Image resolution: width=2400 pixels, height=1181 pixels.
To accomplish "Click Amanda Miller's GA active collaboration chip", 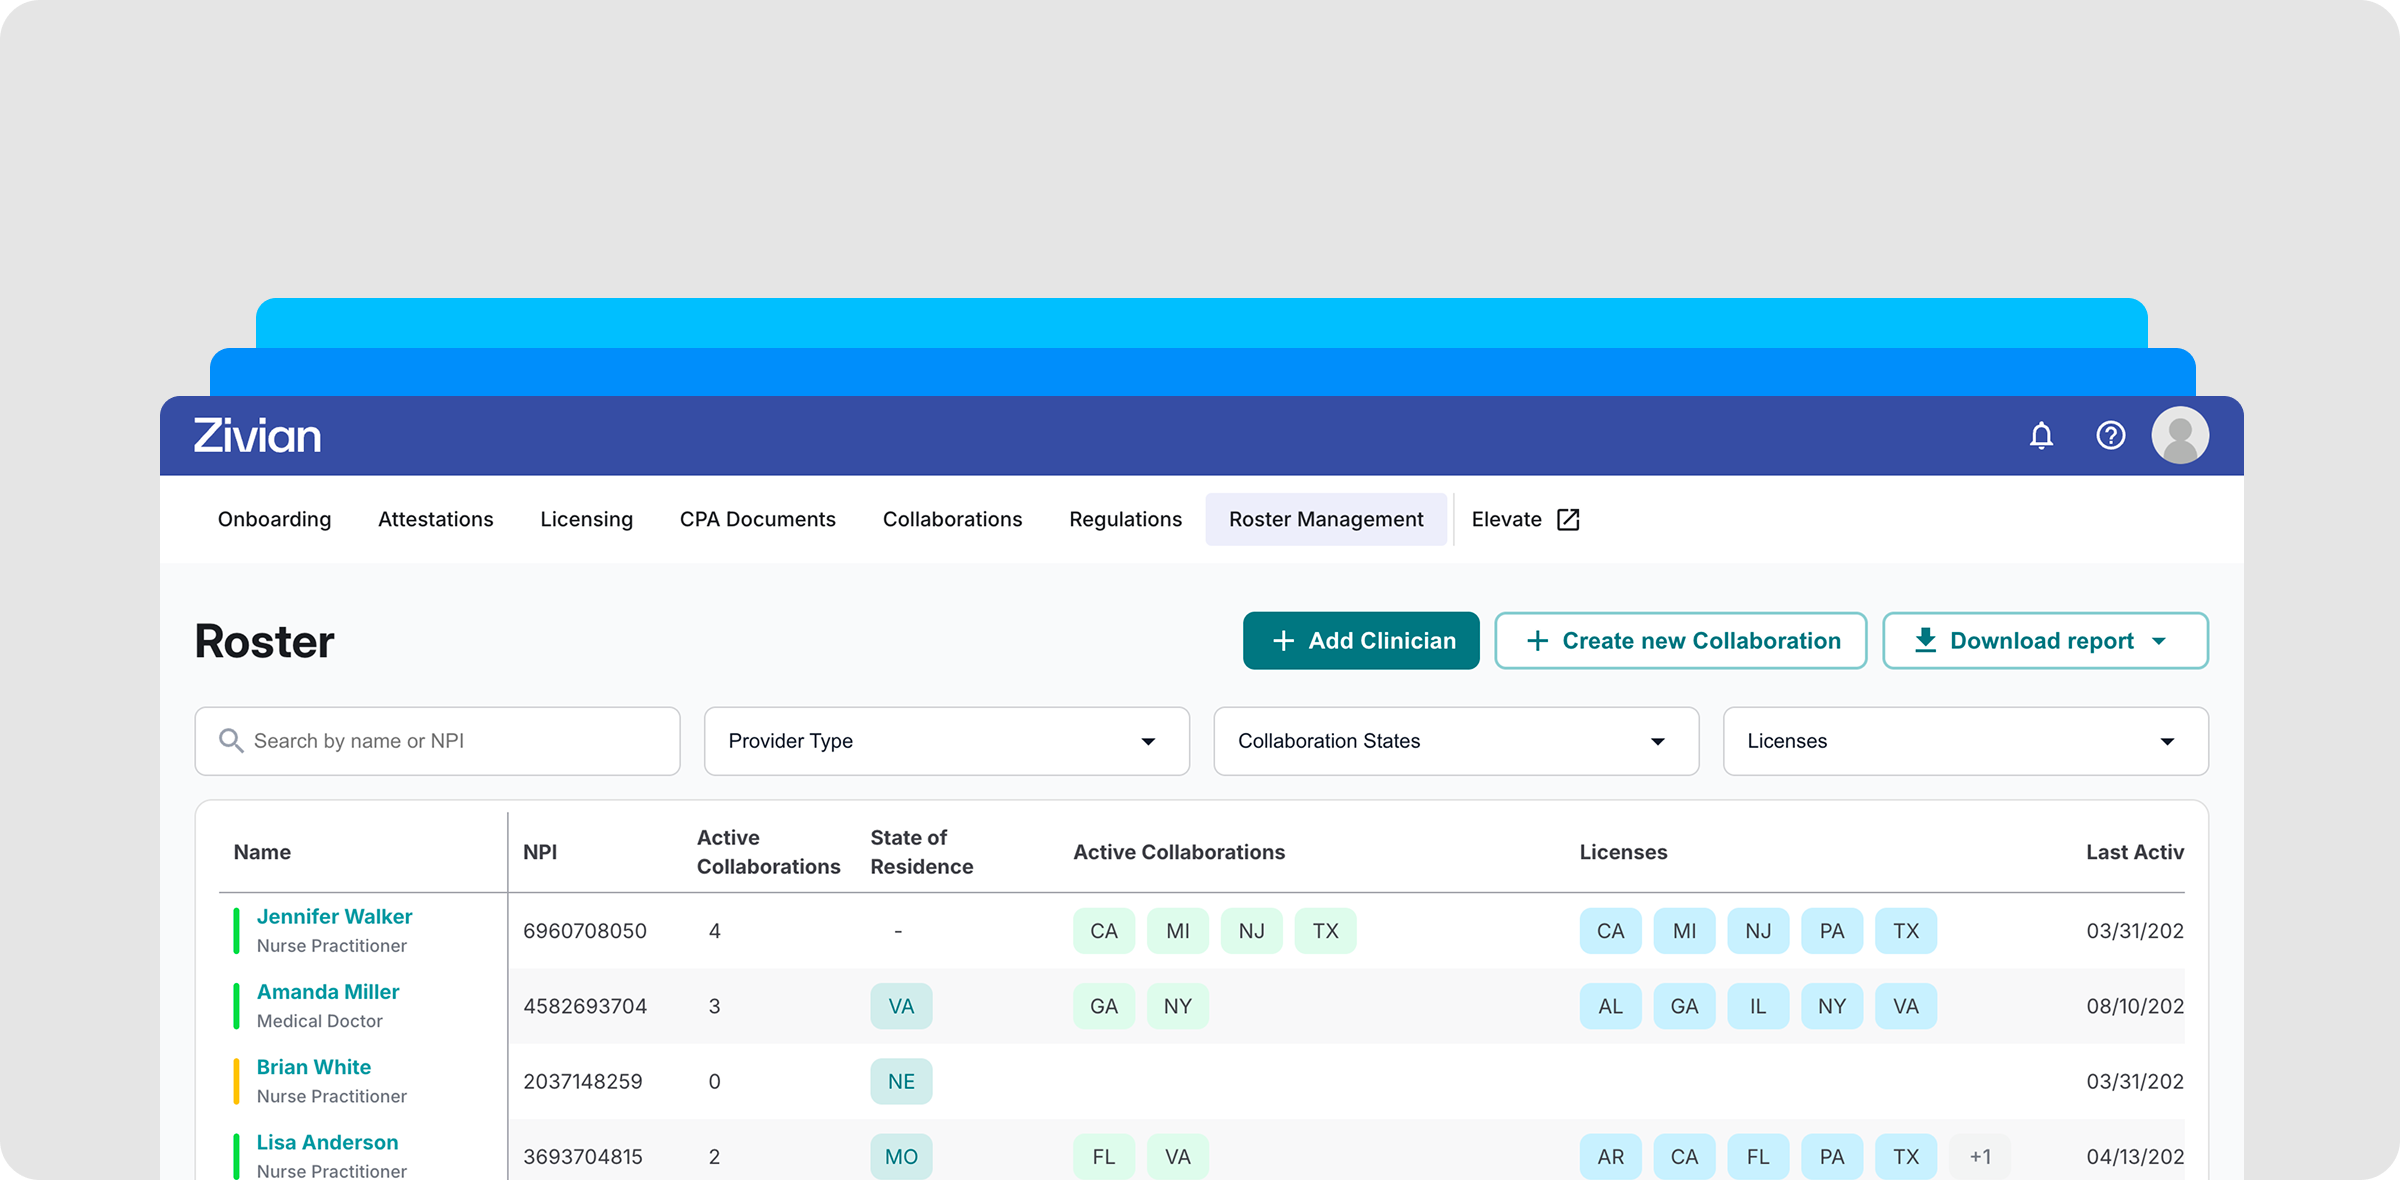I will point(1104,1006).
